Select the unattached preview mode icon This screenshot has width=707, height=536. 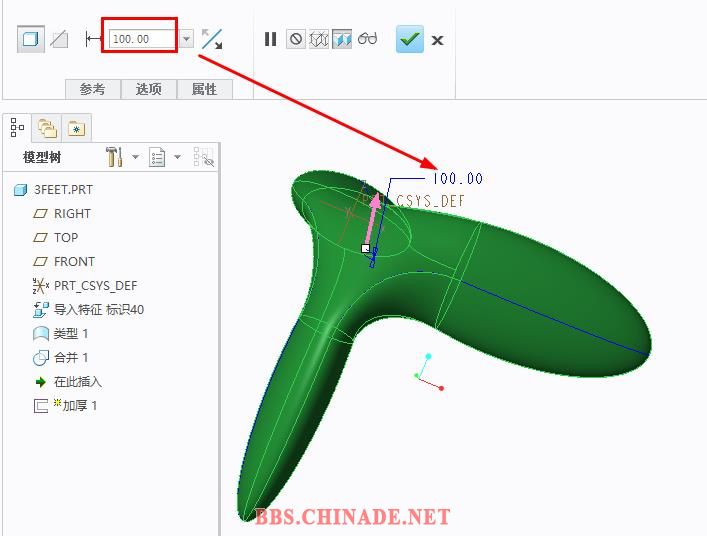(319, 39)
